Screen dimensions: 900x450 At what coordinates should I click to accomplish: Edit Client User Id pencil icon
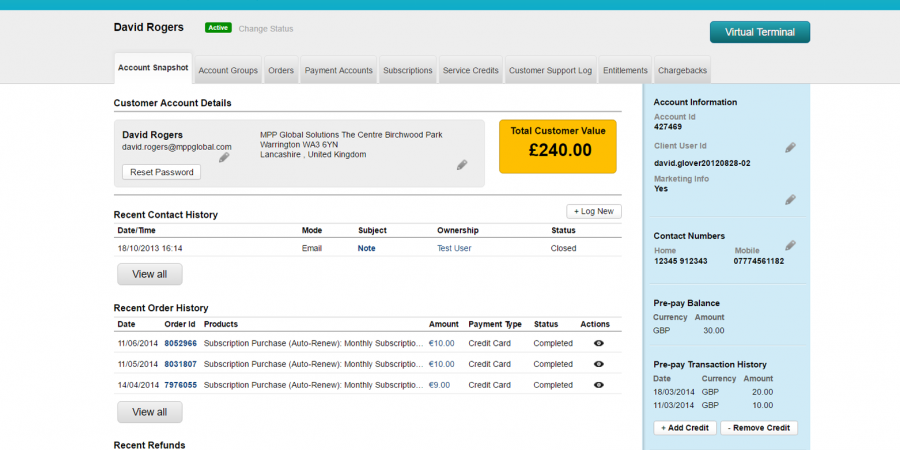(790, 148)
